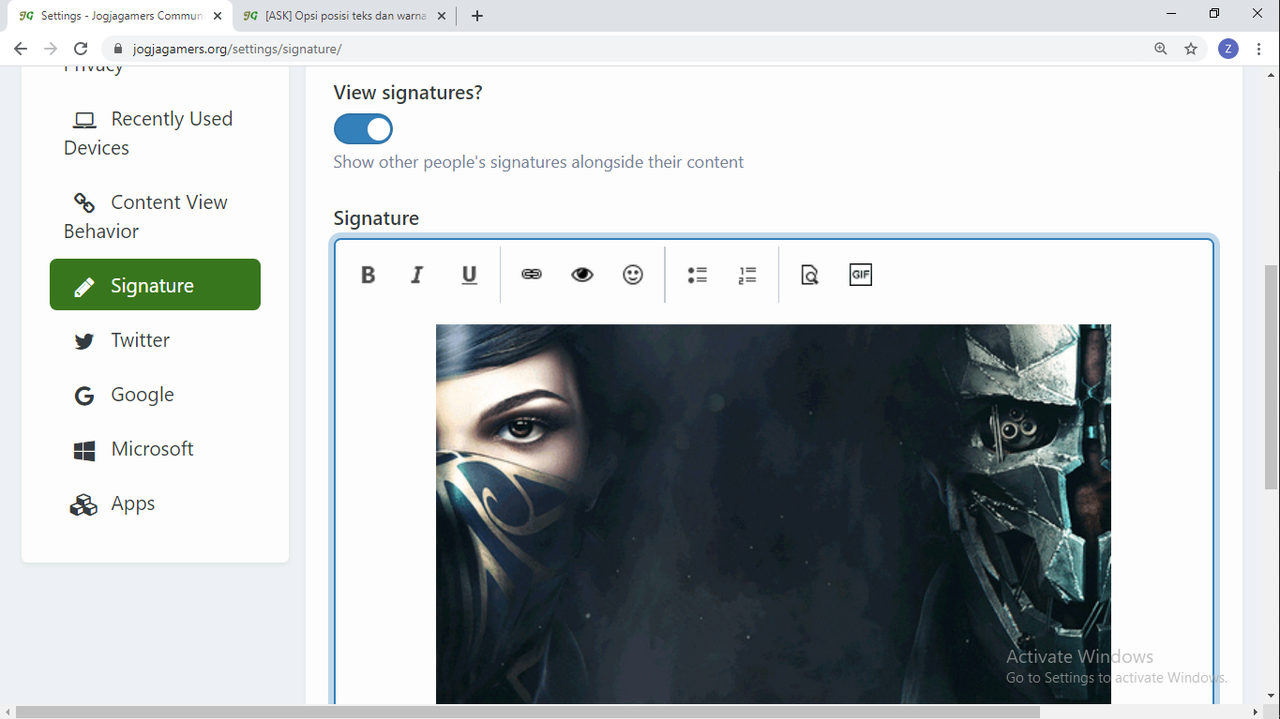Click the preview document icon in toolbar

[810, 275]
